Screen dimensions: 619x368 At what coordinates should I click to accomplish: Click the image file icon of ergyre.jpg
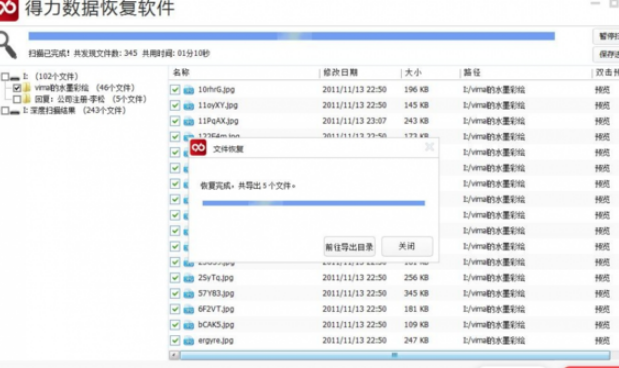189,340
